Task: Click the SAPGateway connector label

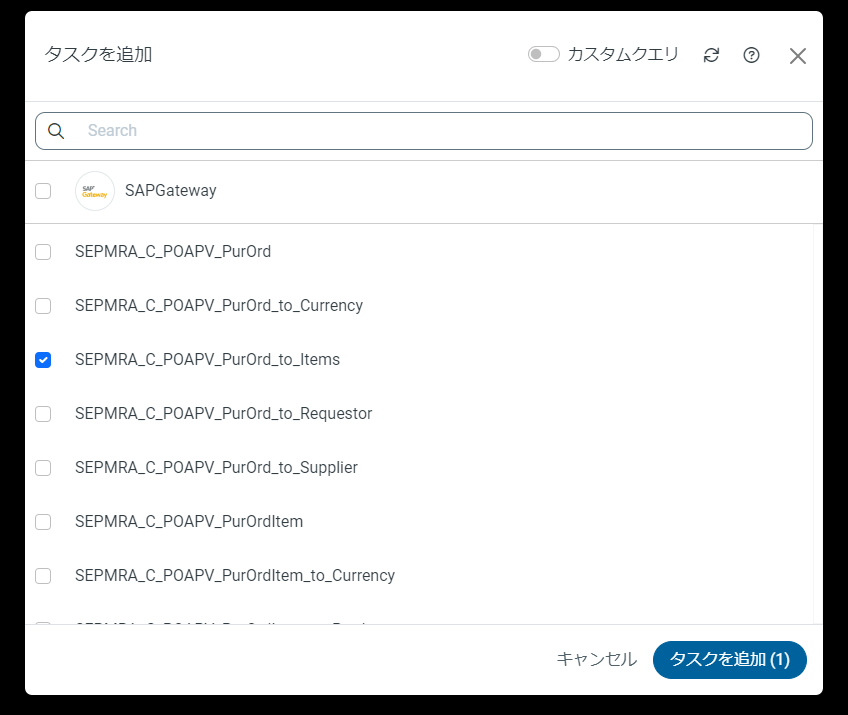Action: tap(170, 191)
